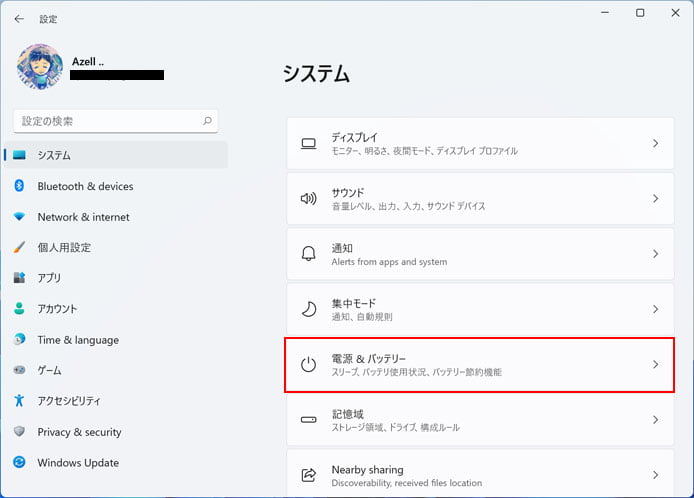This screenshot has height=498, width=694.
Task: Expand 電源 & バッテリー row chevron
Action: click(655, 364)
